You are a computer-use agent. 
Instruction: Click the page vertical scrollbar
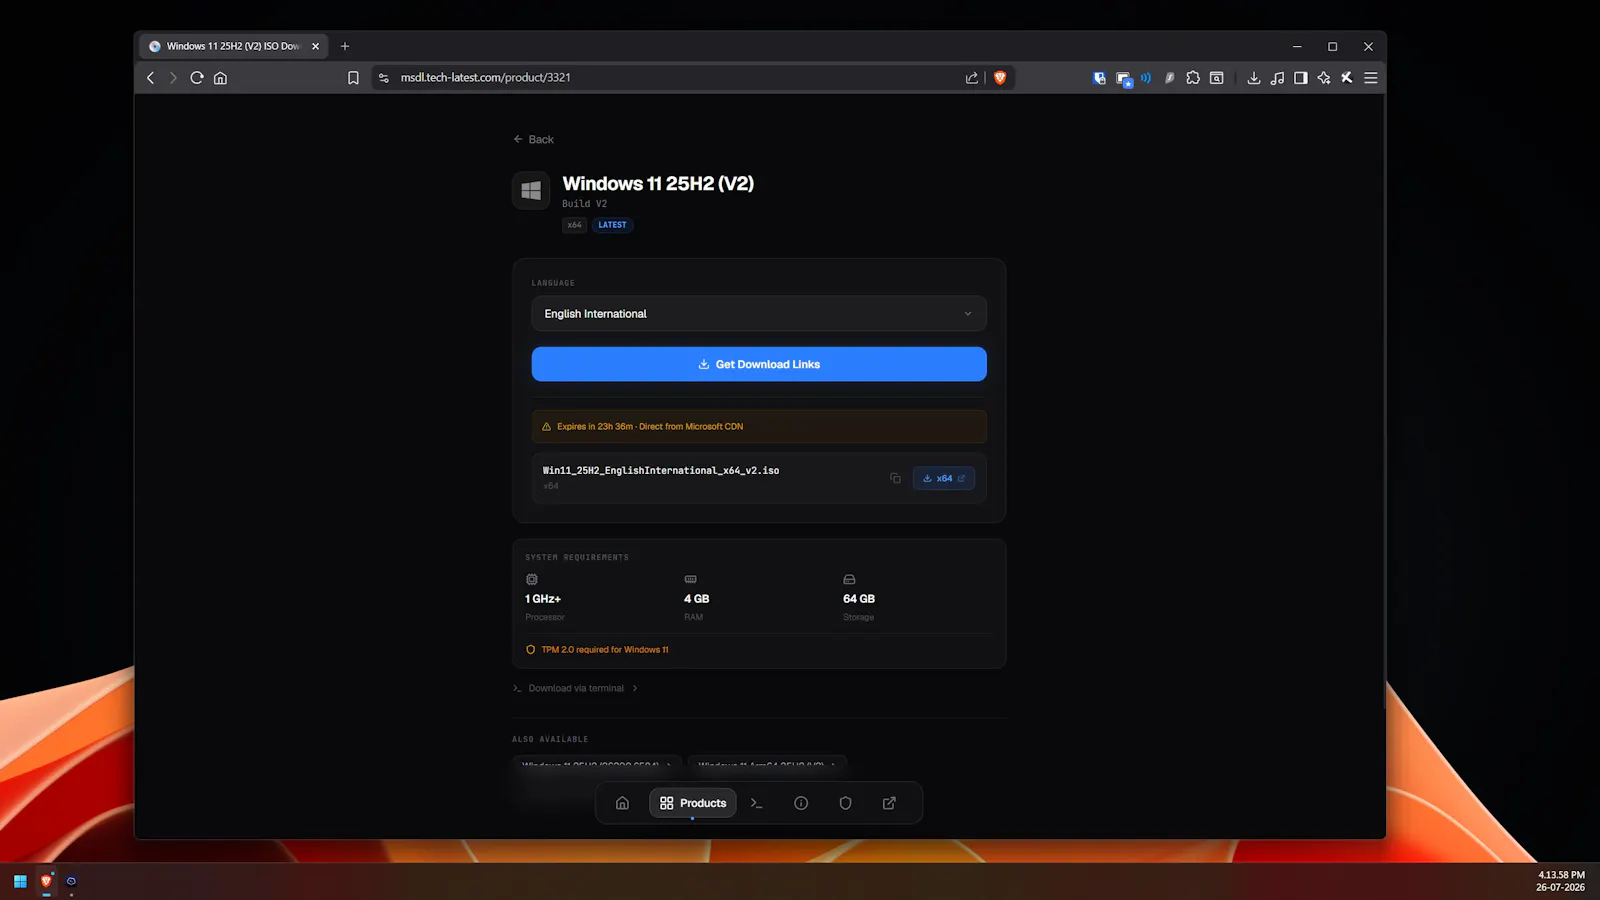click(1383, 400)
